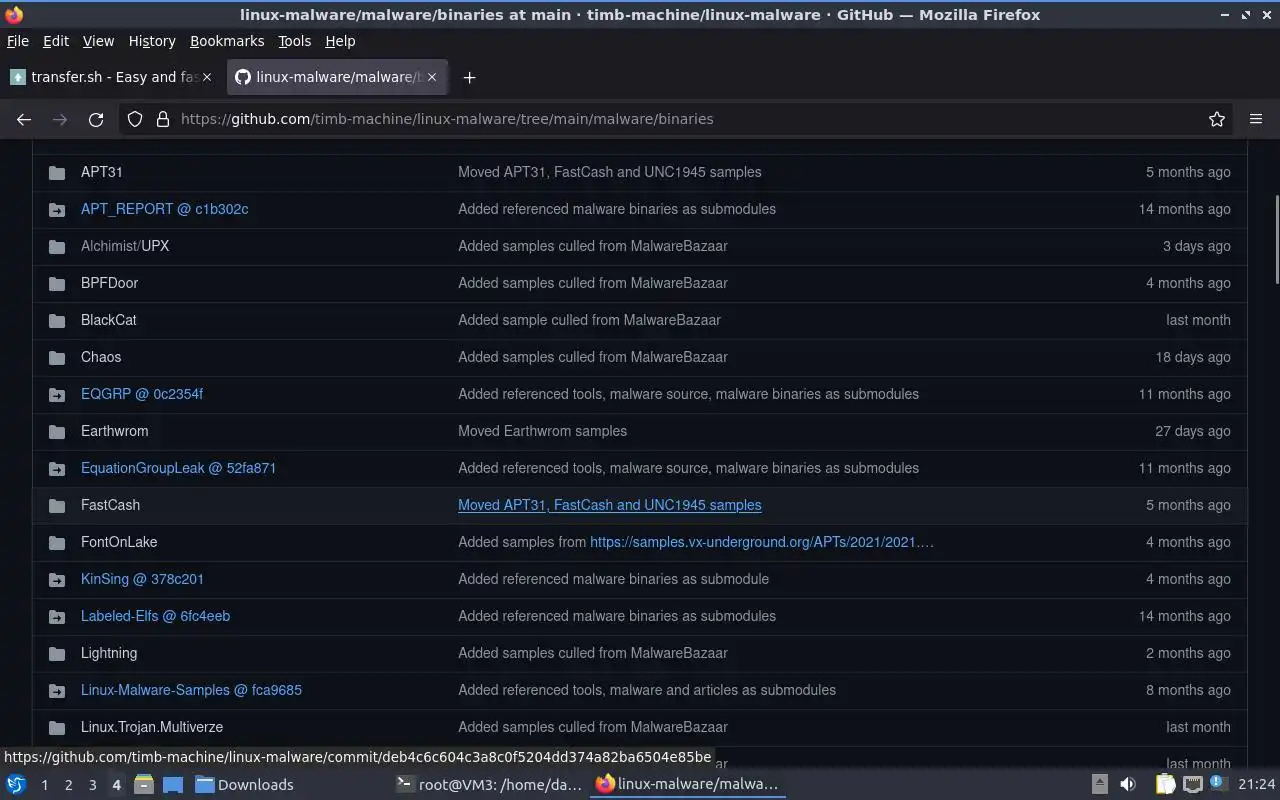Click folder icon next to APT31
This screenshot has width=1280, height=800.
pos(57,173)
